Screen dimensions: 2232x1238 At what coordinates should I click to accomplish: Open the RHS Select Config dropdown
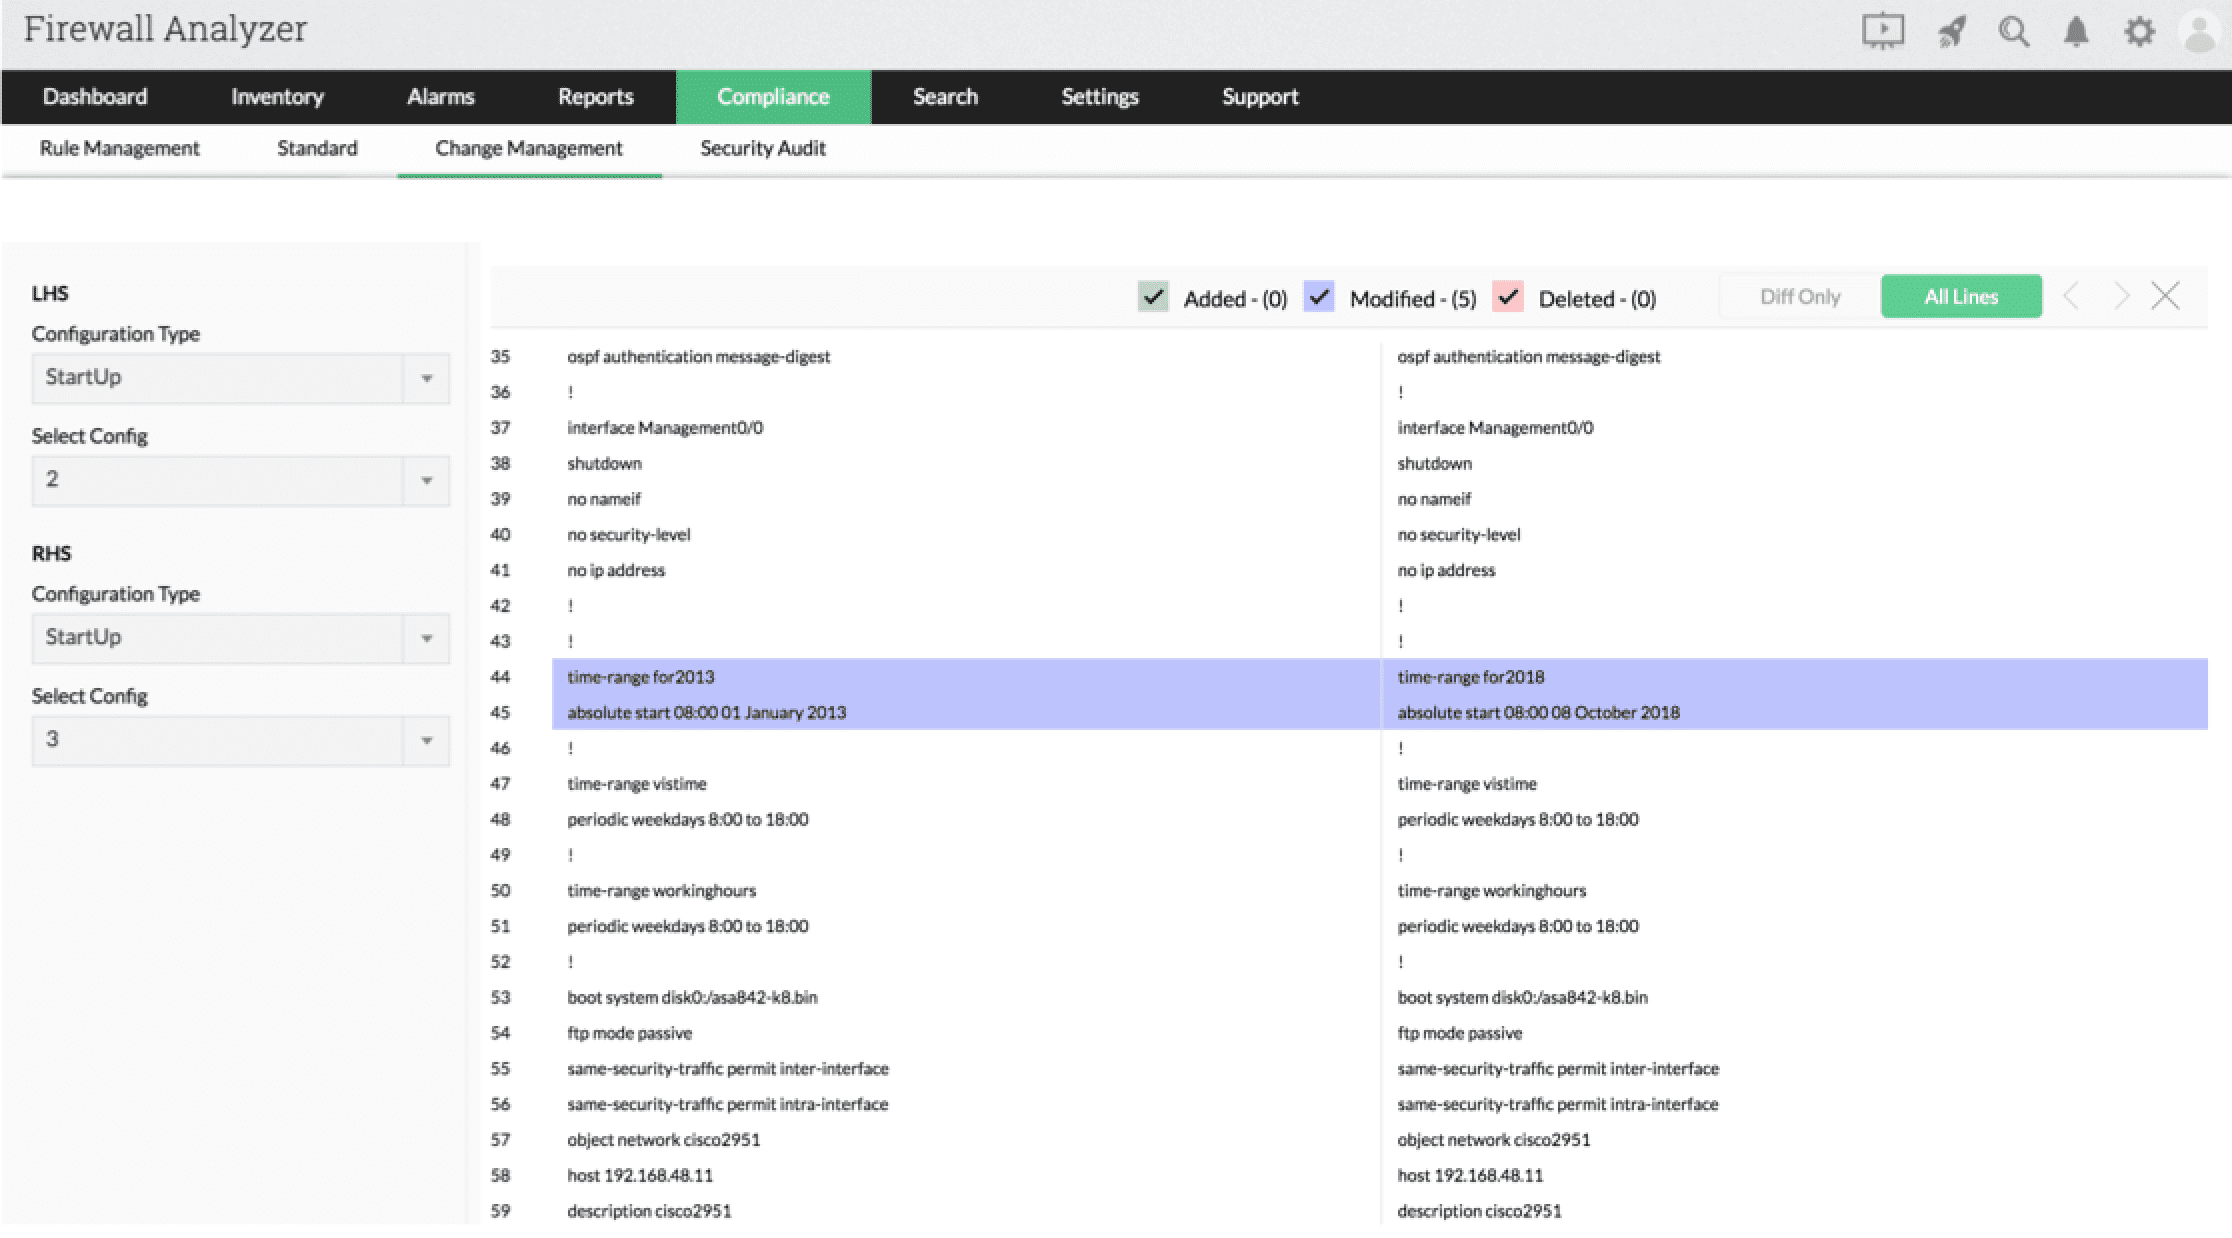point(240,741)
